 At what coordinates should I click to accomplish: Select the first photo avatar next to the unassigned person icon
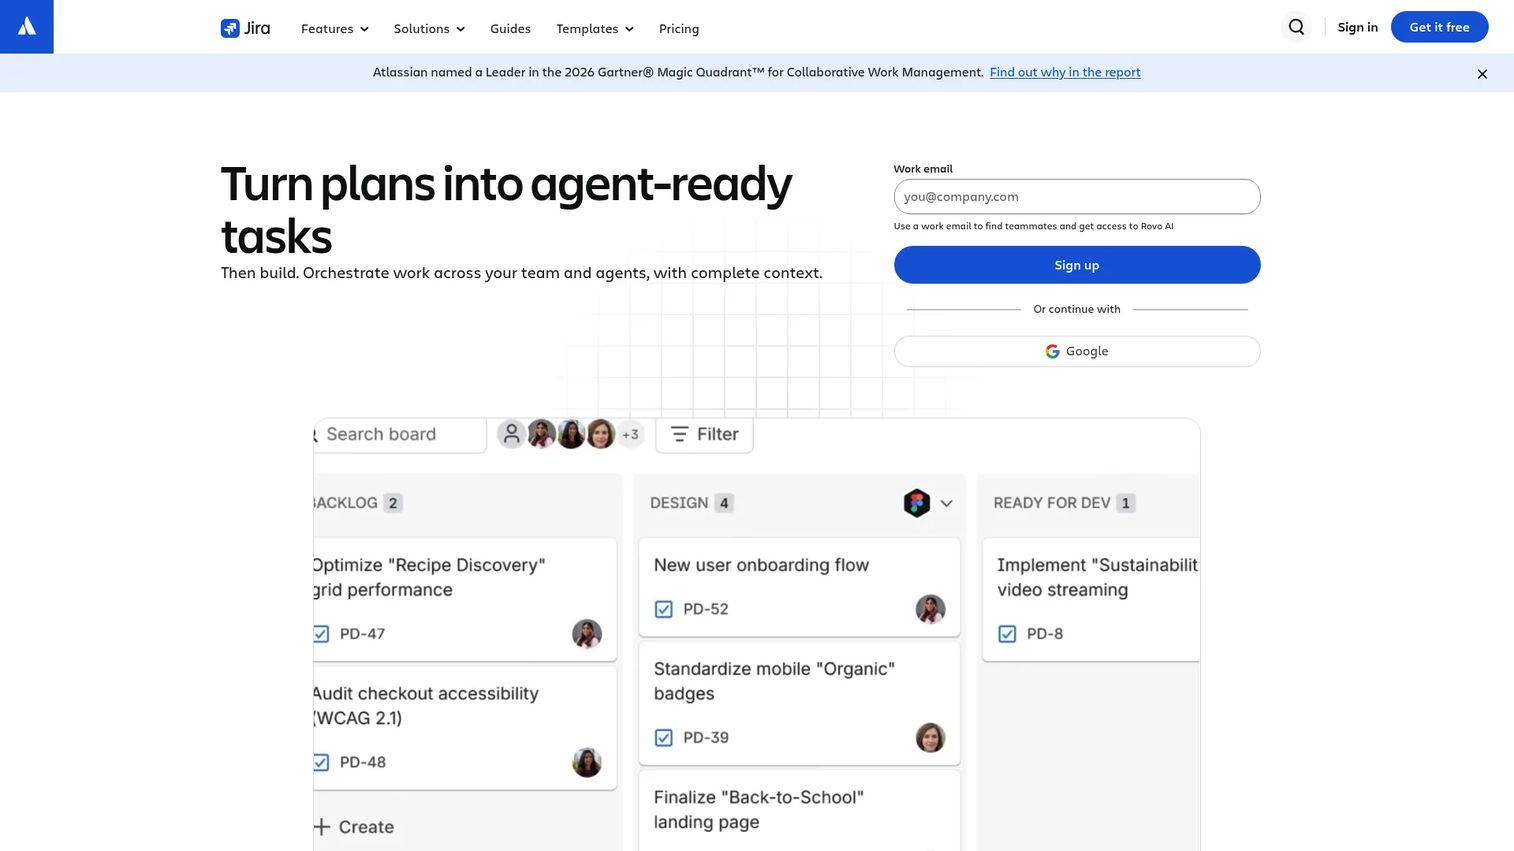tap(541, 434)
